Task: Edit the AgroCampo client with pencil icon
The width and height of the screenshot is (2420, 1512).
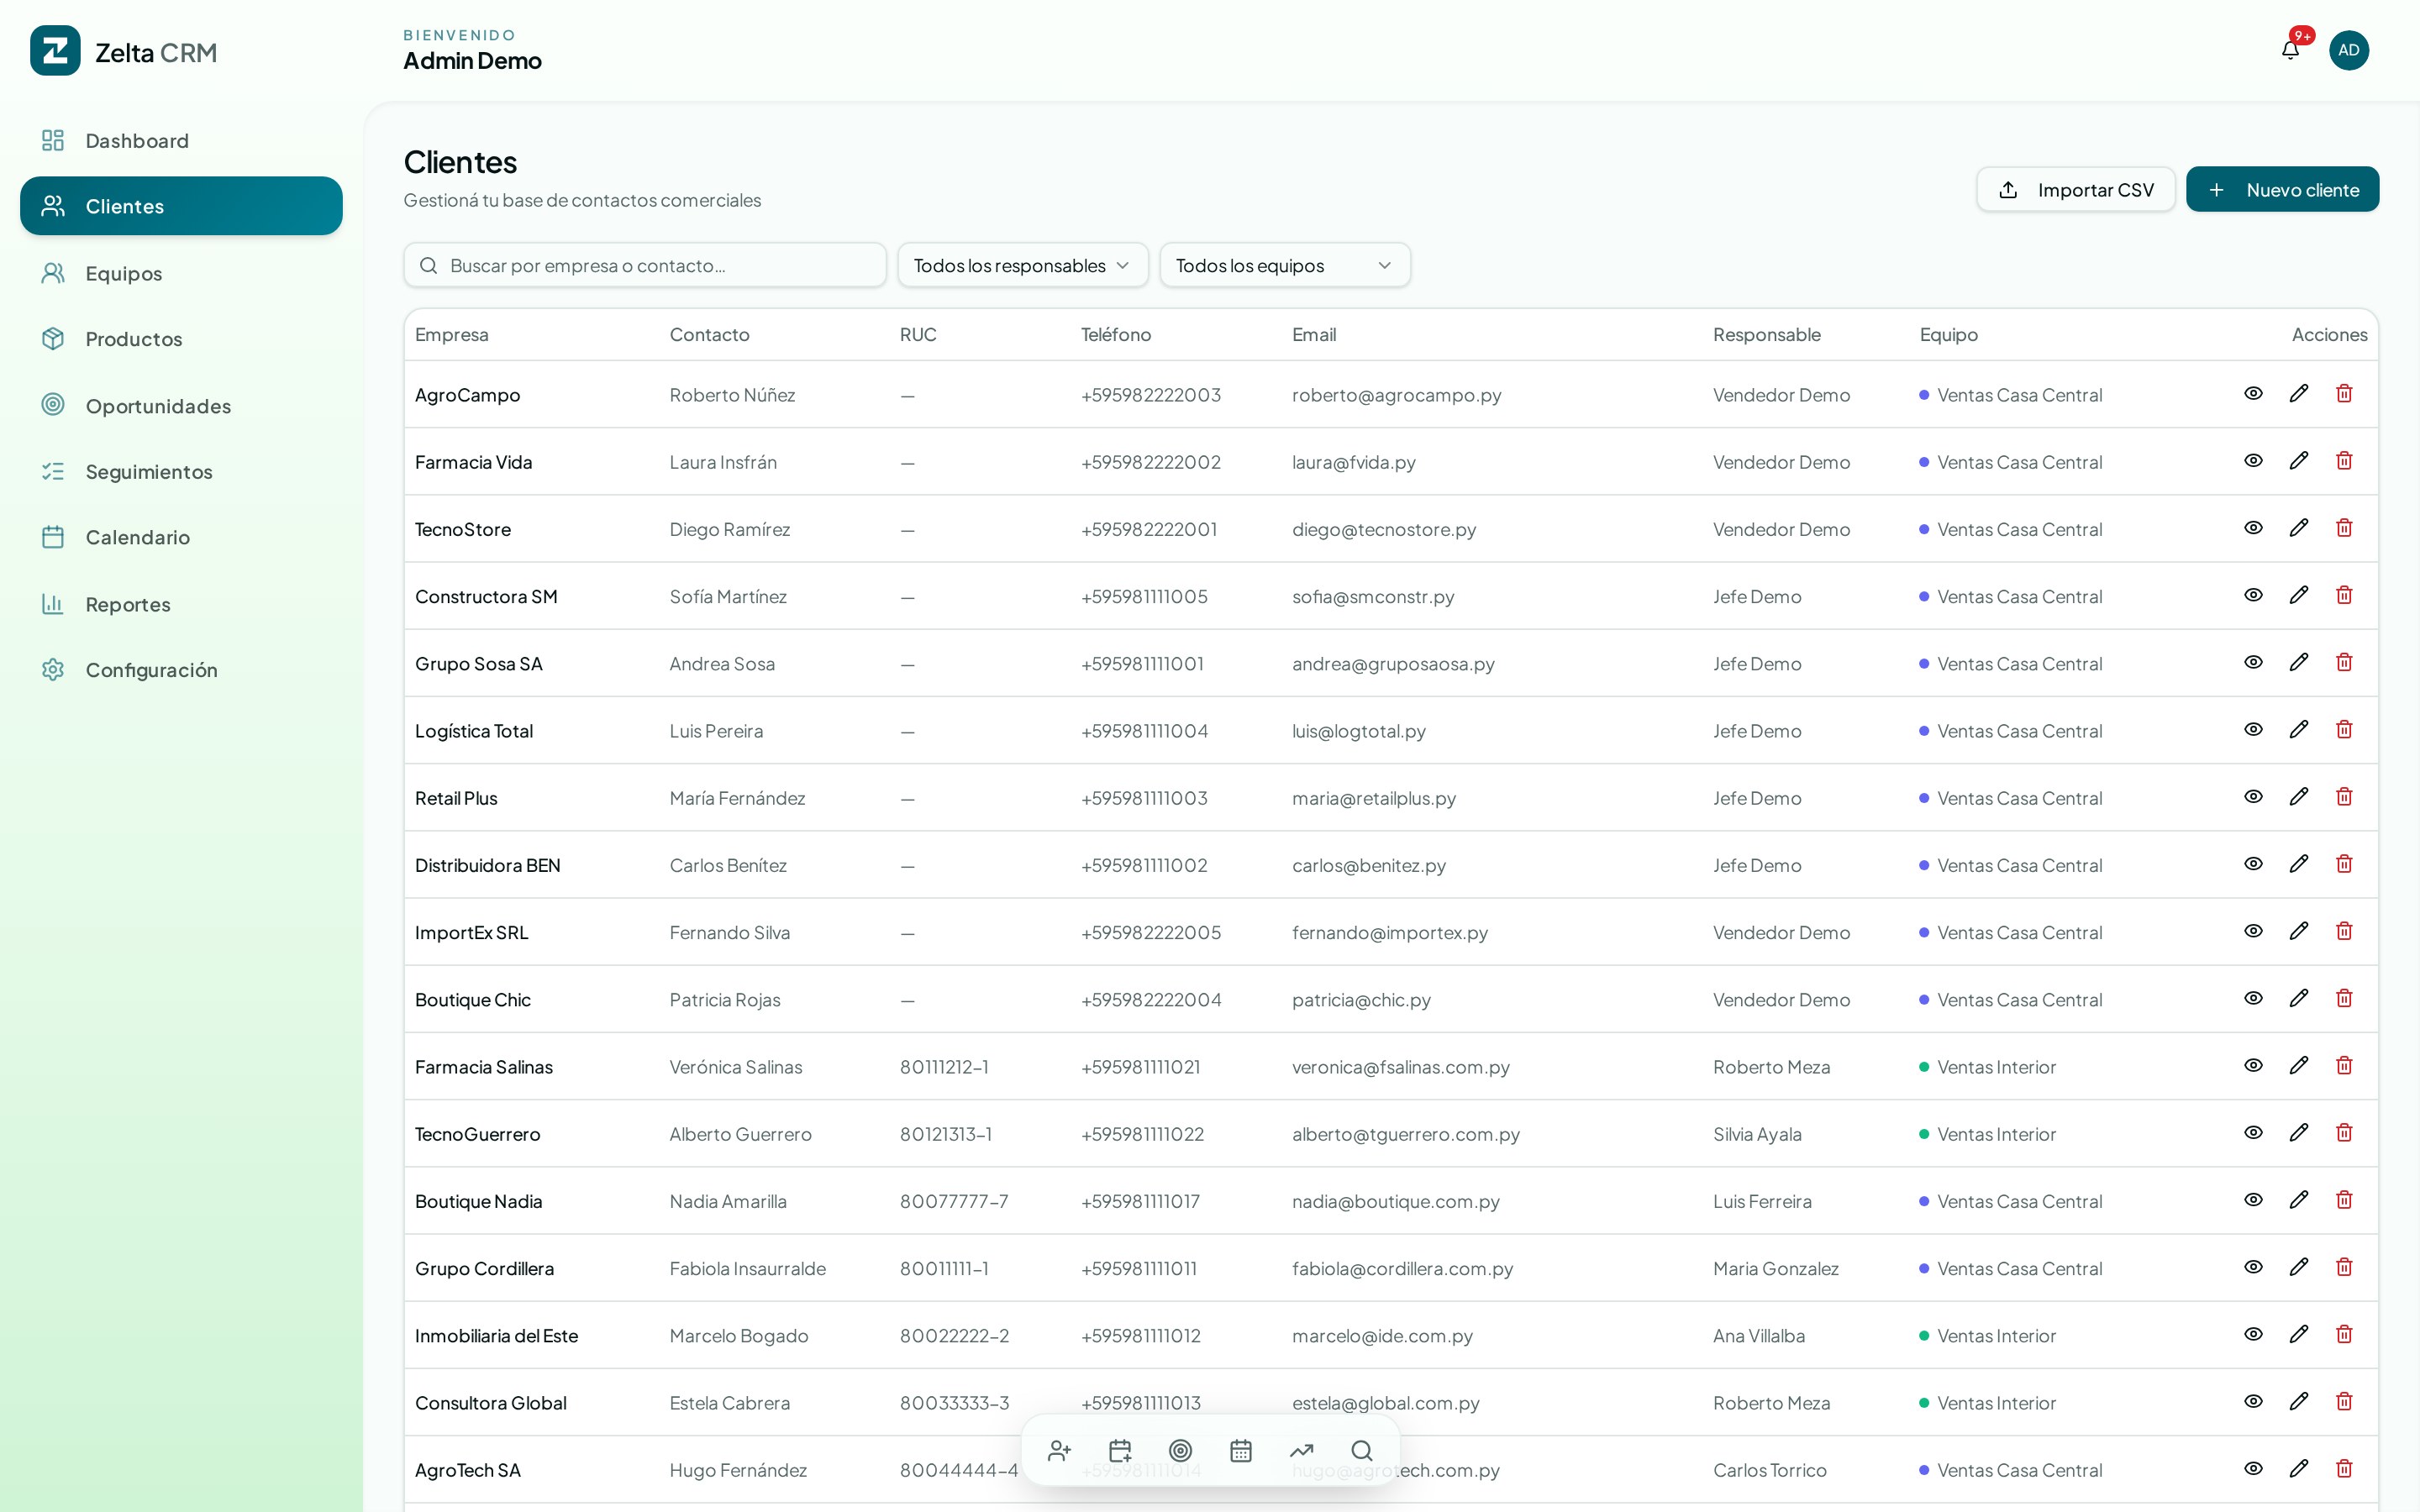Action: [x=2299, y=394]
